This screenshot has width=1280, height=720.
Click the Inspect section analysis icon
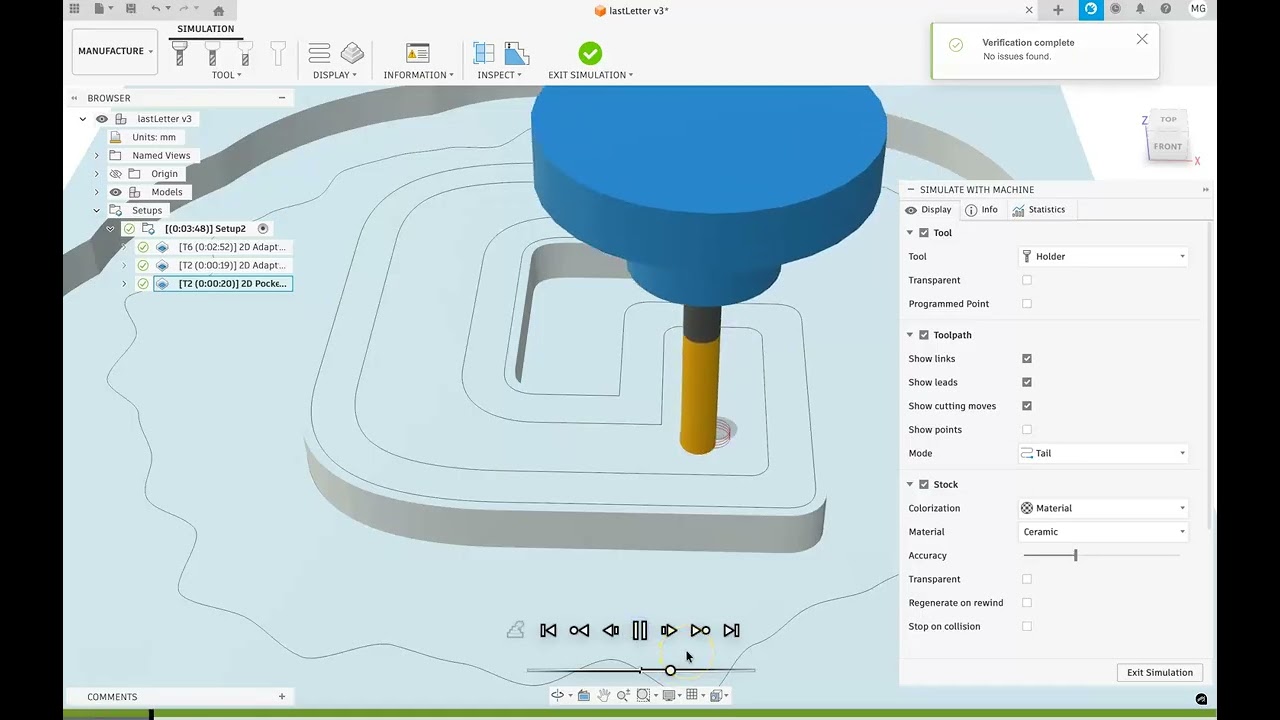click(x=516, y=53)
